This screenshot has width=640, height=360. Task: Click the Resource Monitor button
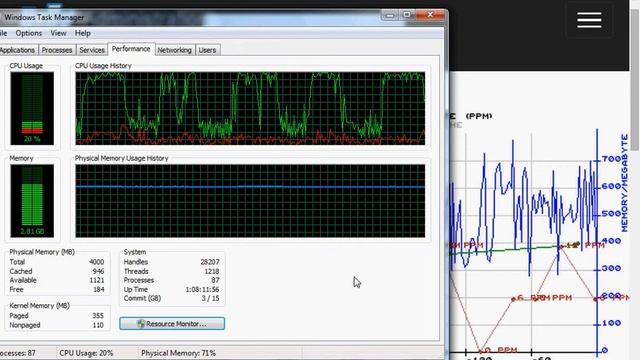[172, 324]
